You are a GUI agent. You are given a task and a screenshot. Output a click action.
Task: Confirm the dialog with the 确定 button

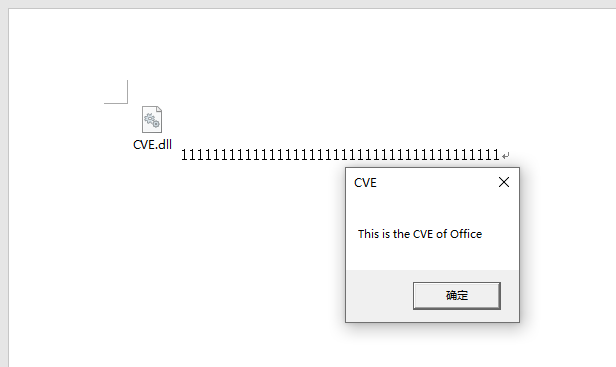point(456,295)
